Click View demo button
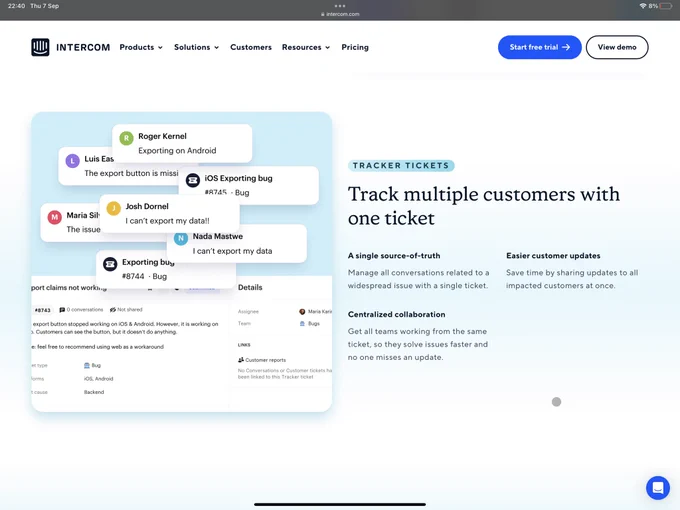 617,47
